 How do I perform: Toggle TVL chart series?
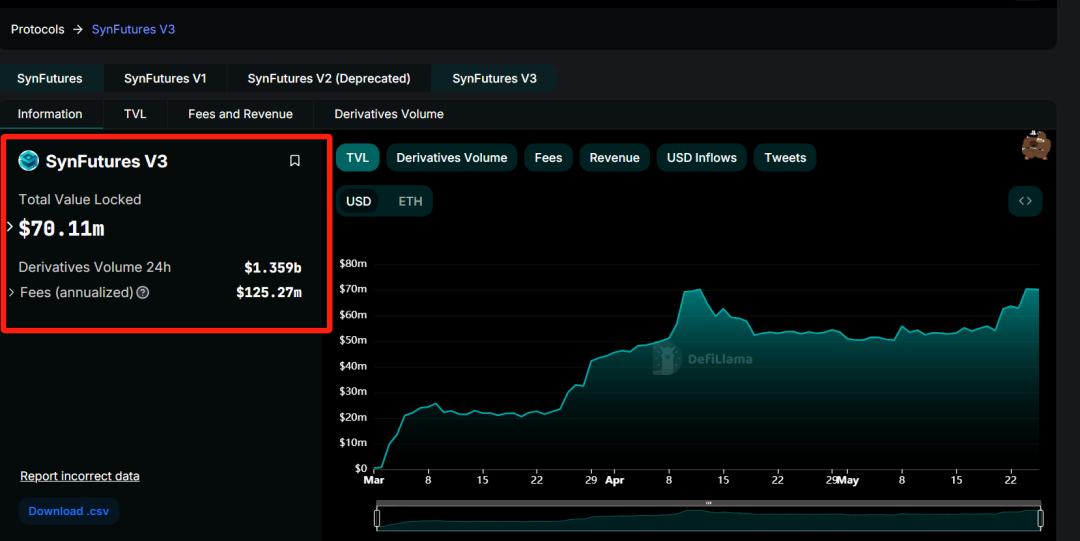(x=357, y=158)
